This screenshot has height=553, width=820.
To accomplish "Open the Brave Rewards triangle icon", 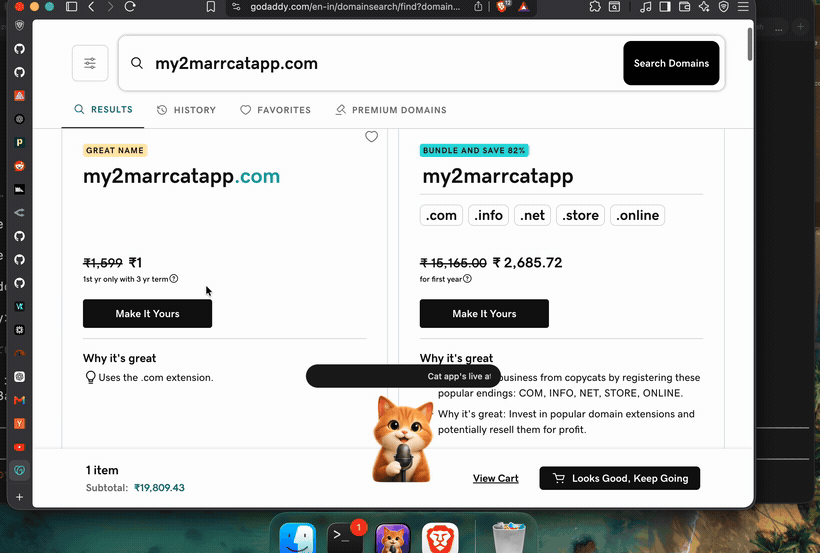I will (x=523, y=7).
